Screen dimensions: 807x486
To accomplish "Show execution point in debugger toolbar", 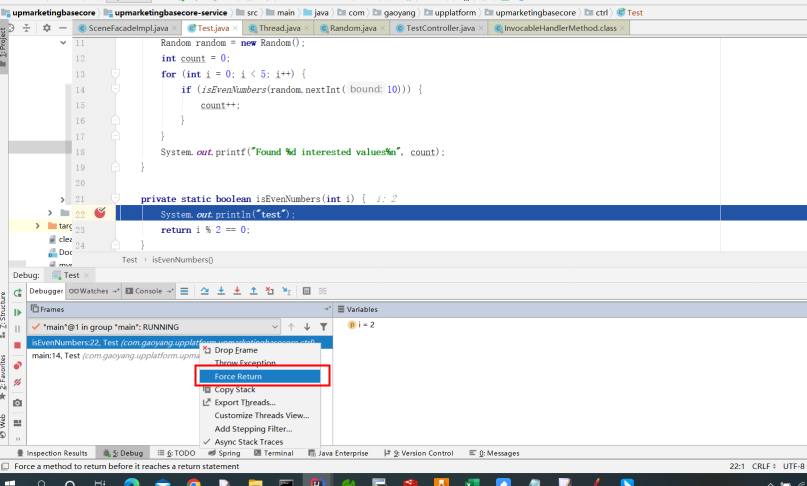I will click(184, 291).
